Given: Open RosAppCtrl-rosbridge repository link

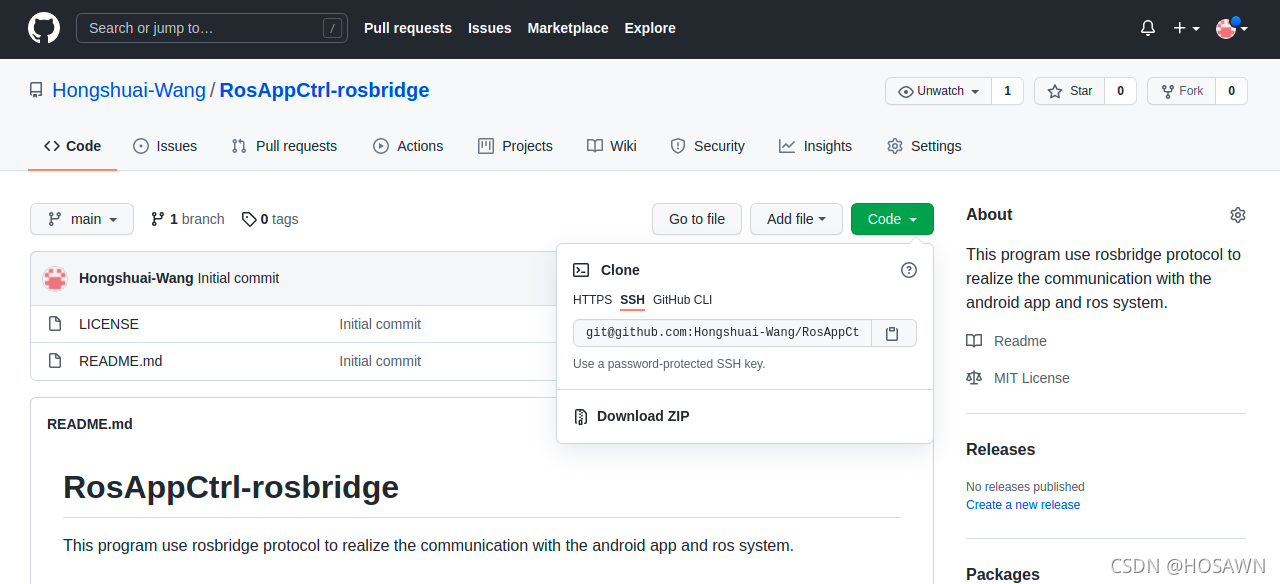Looking at the screenshot, I should pos(324,90).
